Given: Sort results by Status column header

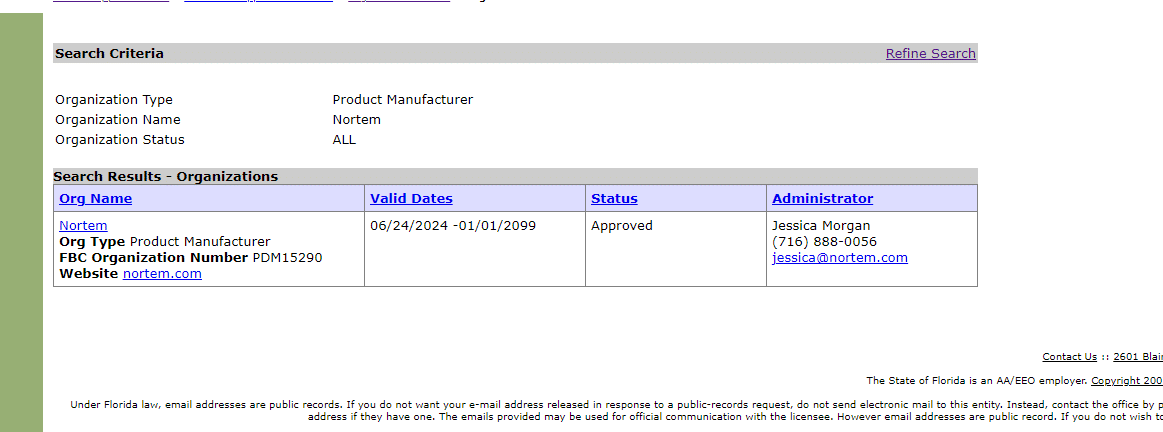Looking at the screenshot, I should point(614,198).
